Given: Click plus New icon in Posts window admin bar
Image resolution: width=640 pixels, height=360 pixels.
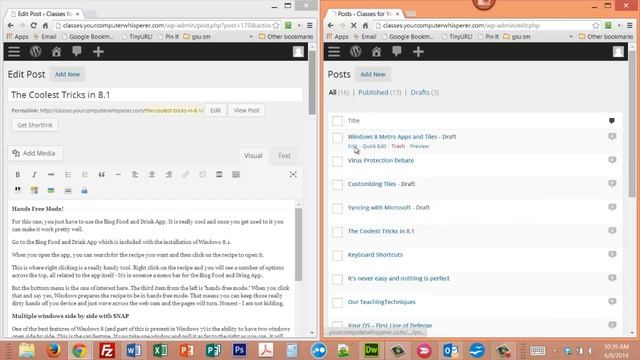Looking at the screenshot, I should pyautogui.click(x=418, y=51).
